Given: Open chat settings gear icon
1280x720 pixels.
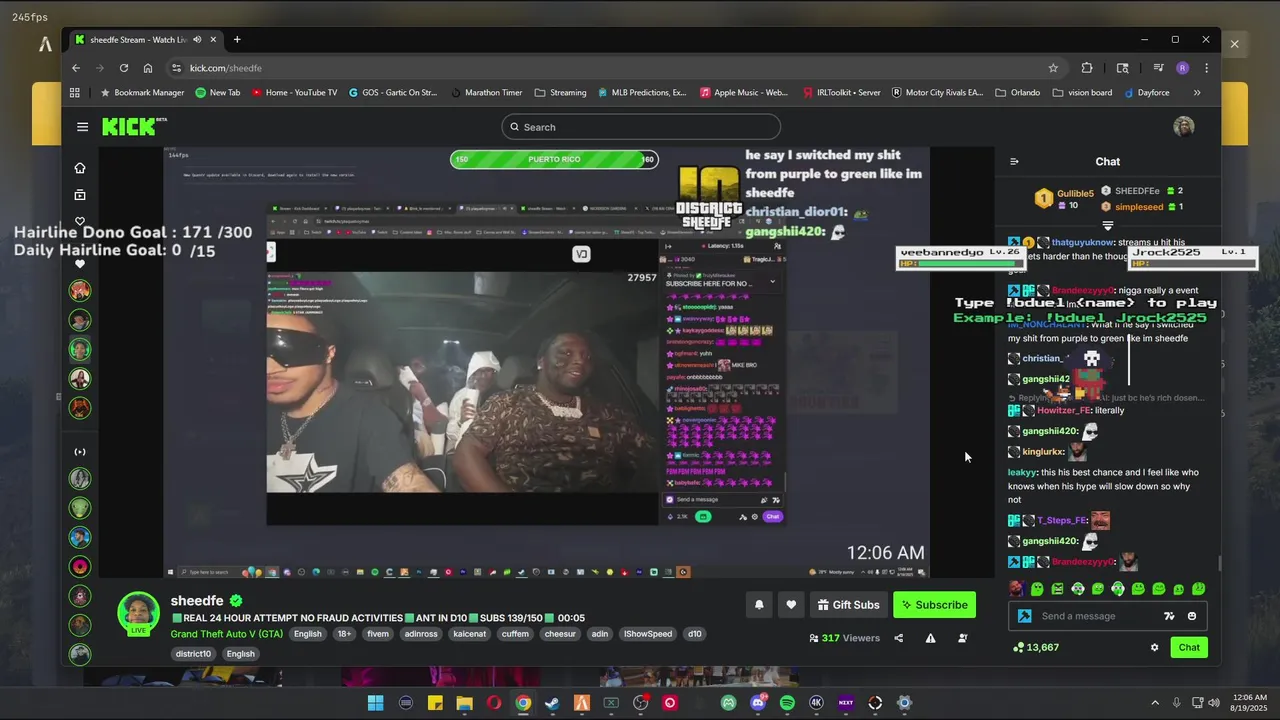Looking at the screenshot, I should pos(1154,647).
